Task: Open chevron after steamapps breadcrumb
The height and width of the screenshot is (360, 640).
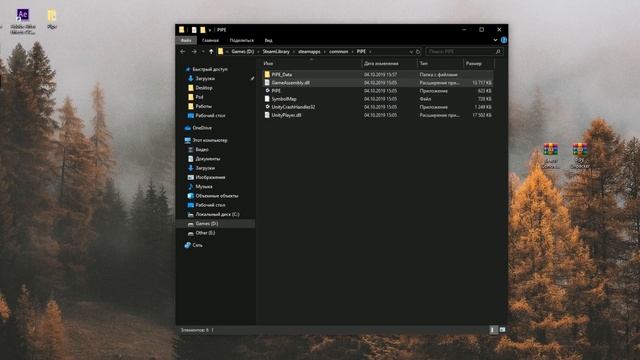Action: pos(325,52)
